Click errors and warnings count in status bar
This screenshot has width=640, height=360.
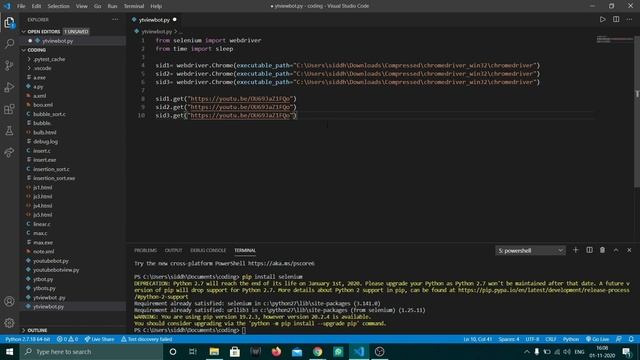(67, 339)
